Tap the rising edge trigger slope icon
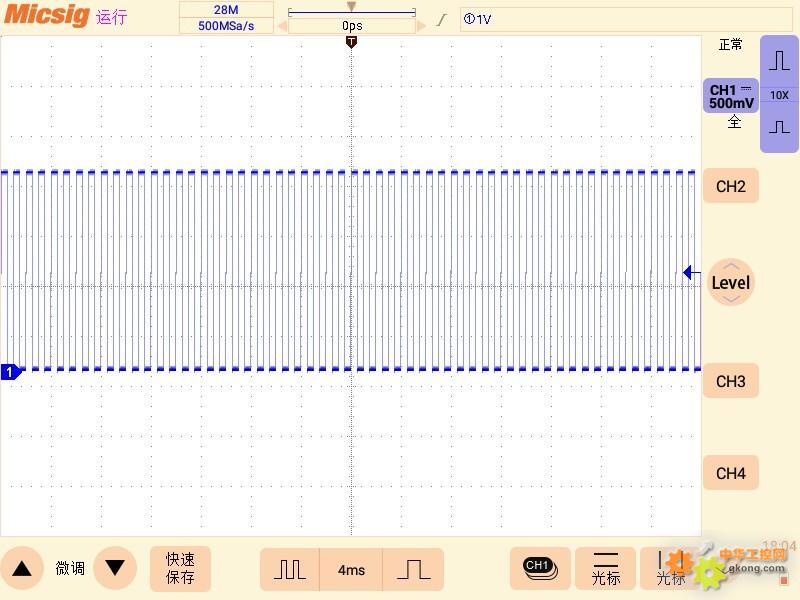Image resolution: width=800 pixels, height=600 pixels. click(442, 20)
